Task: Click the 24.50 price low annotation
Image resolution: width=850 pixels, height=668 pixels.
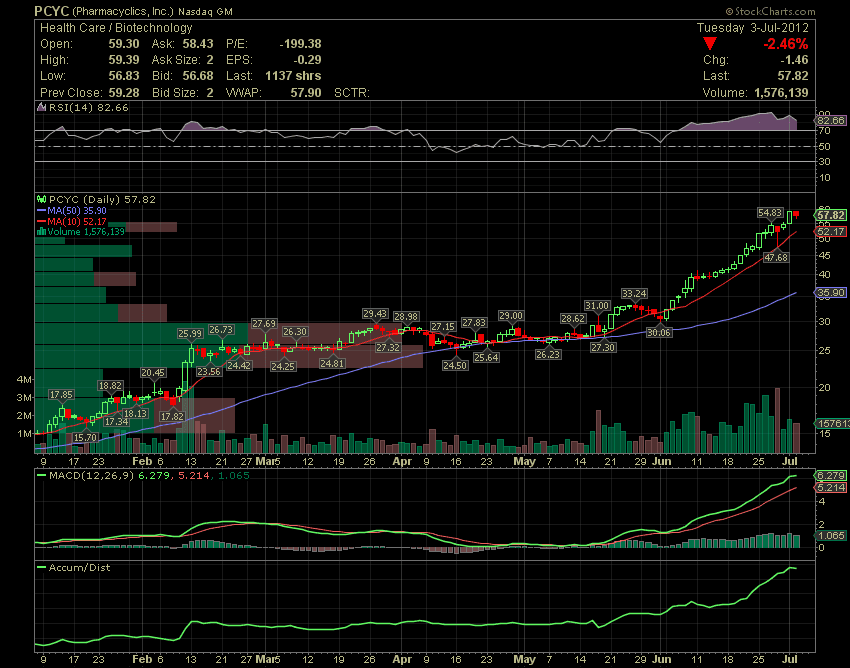Action: (x=455, y=365)
